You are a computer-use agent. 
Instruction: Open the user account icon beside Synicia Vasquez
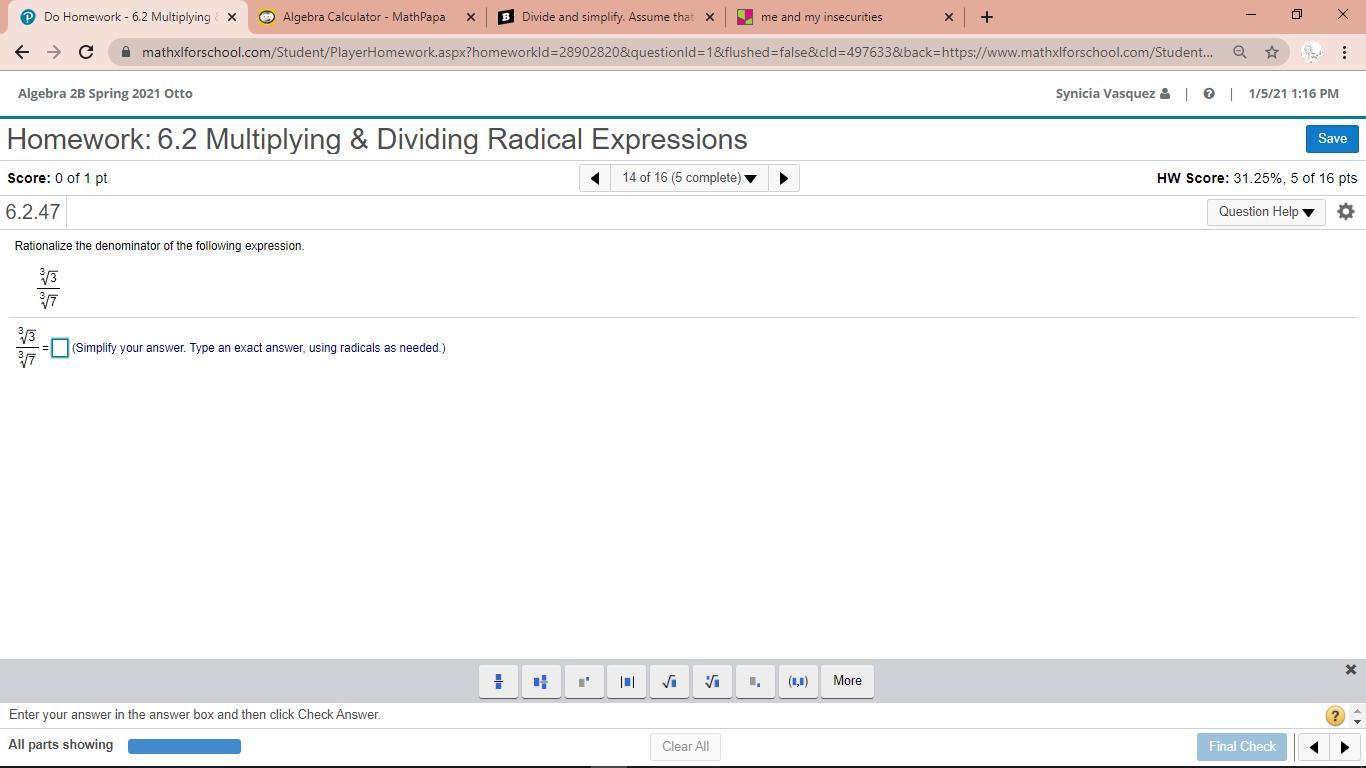(1165, 94)
